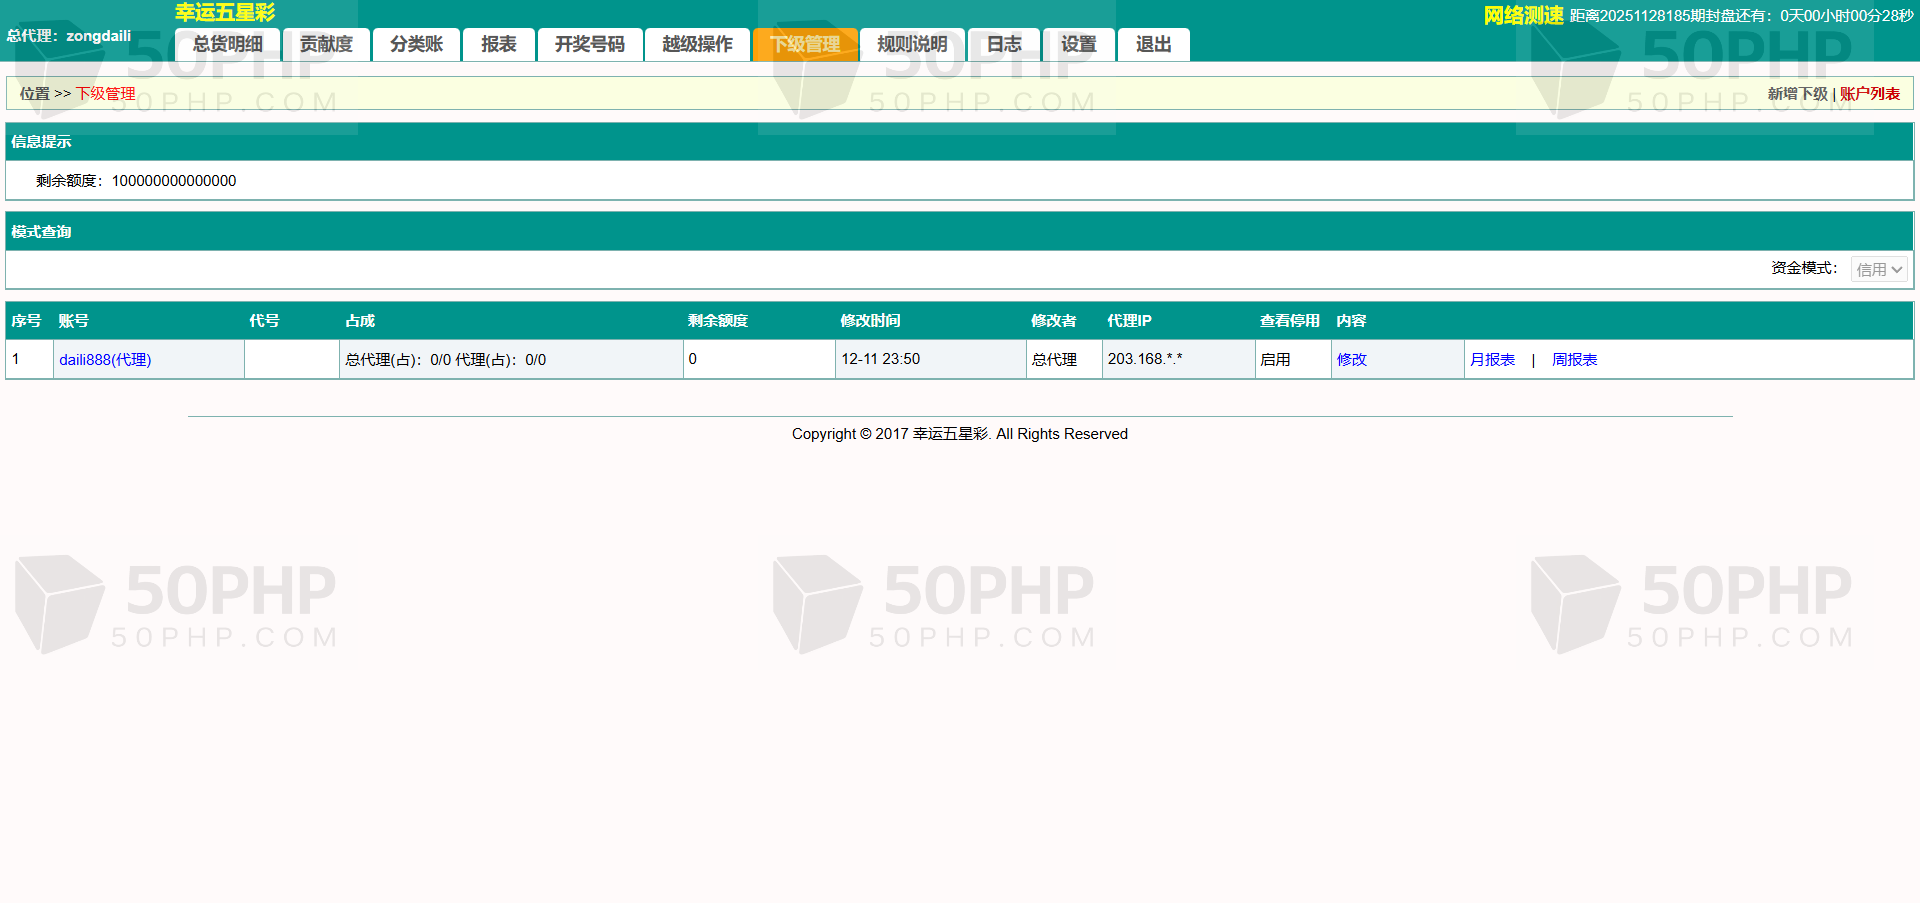Click the highlighted 下级管理 tab
Screen dimensions: 1920x903
(x=805, y=45)
